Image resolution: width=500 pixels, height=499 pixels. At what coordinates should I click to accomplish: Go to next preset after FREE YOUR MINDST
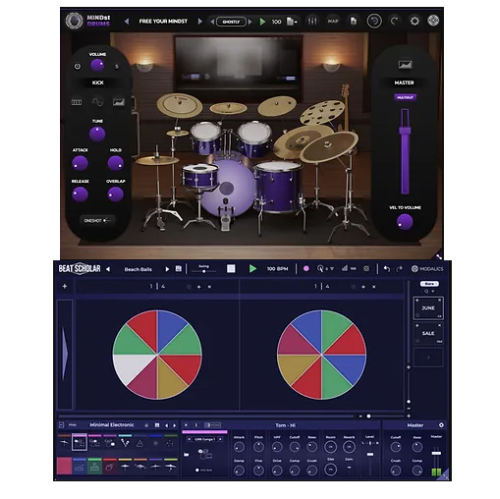(x=200, y=21)
